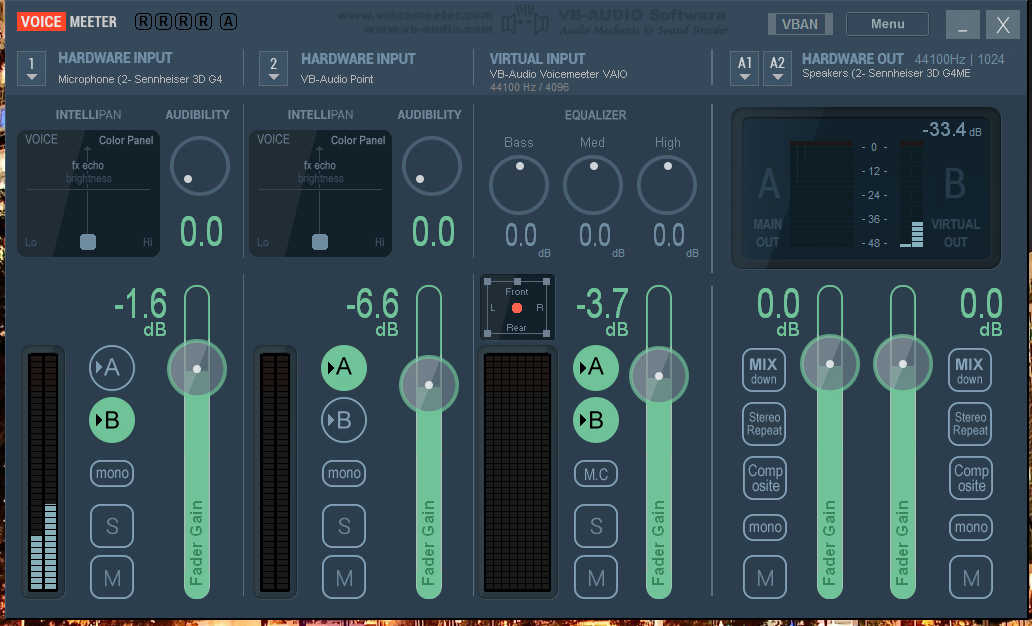Click the VBAN button
This screenshot has height=626, width=1032.
coord(800,24)
